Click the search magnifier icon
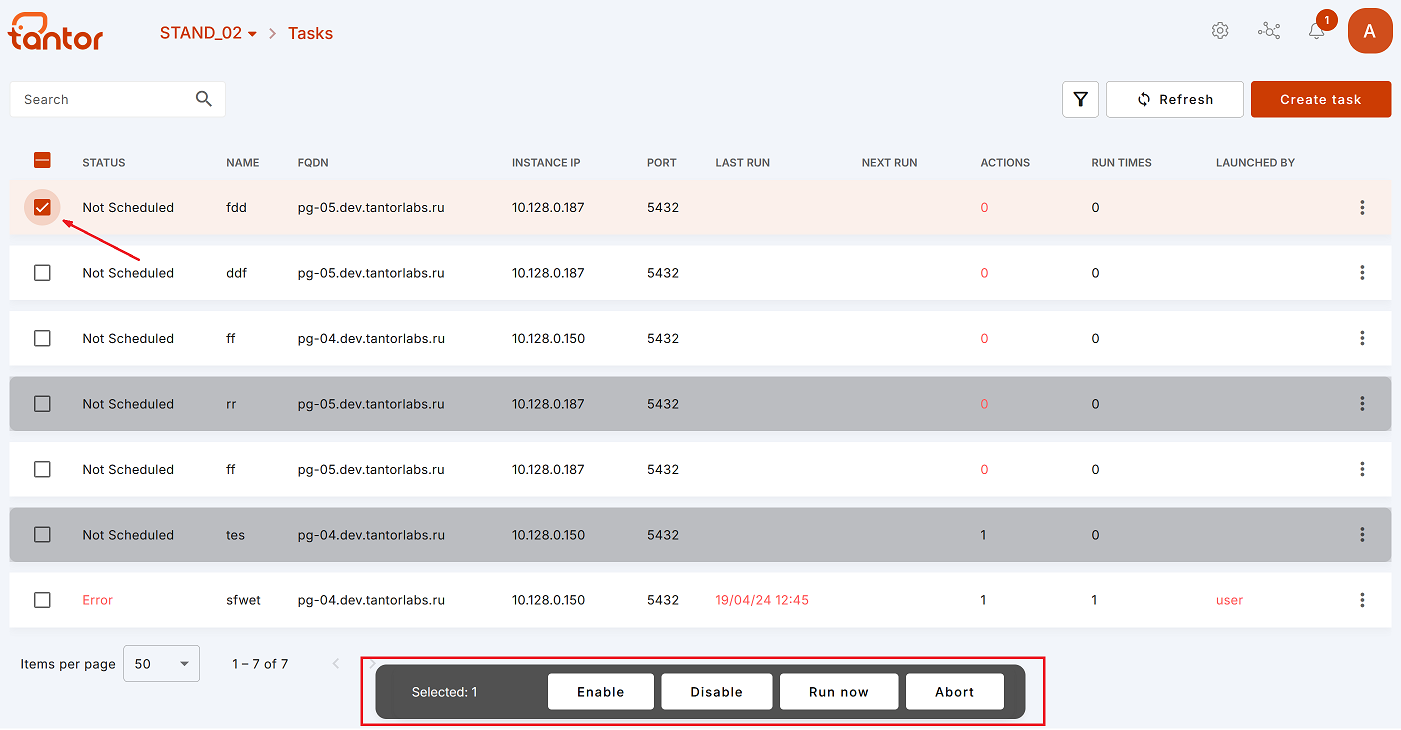The width and height of the screenshot is (1401, 730). tap(204, 99)
